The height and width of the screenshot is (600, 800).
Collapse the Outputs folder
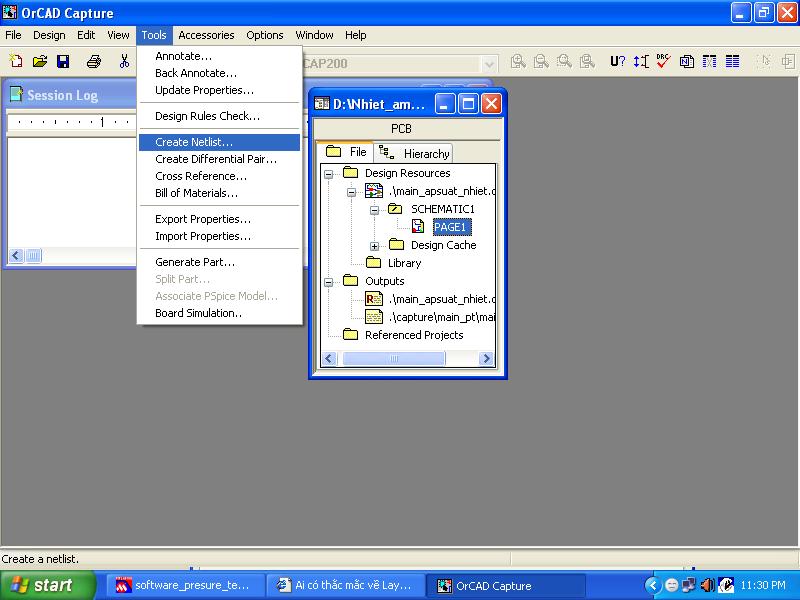click(329, 282)
